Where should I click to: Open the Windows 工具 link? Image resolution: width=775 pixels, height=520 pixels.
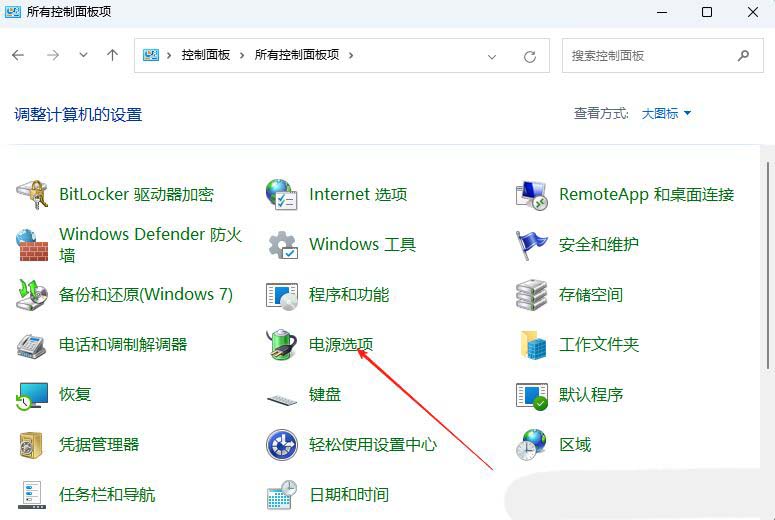[362, 244]
